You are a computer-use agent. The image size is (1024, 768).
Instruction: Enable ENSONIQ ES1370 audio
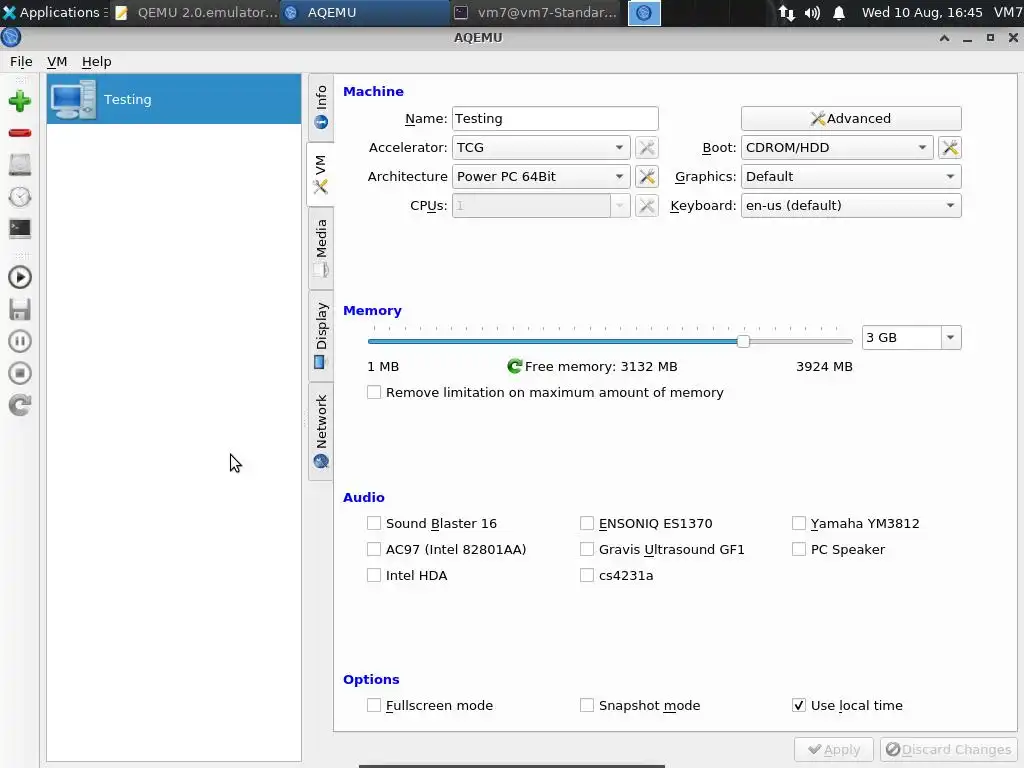coord(586,523)
